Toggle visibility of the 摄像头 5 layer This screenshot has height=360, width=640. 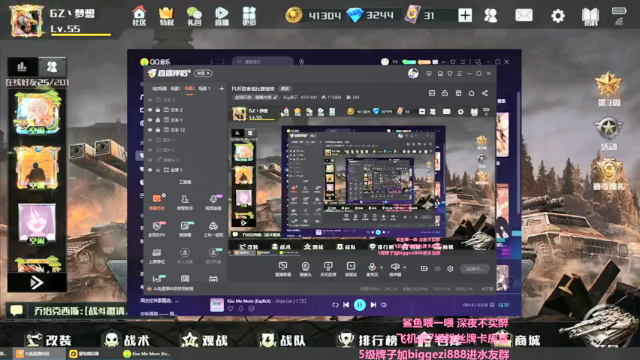(x=150, y=160)
